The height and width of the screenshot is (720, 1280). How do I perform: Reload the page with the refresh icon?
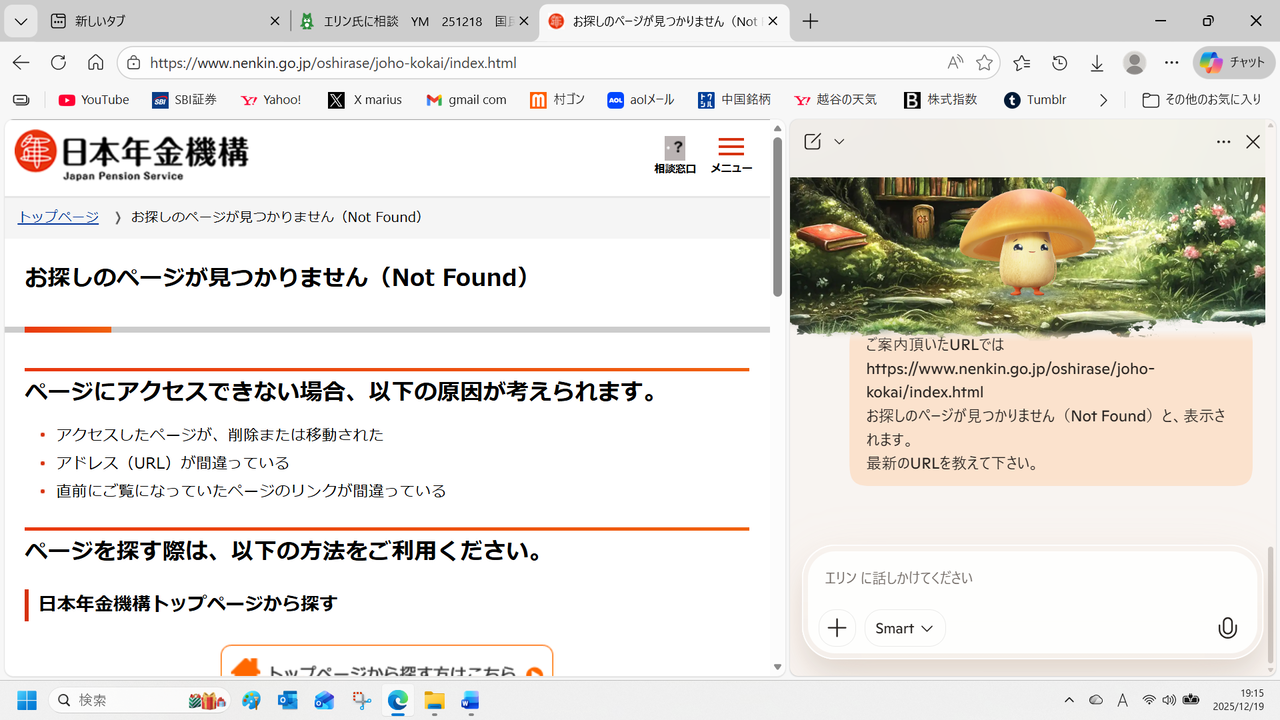[x=58, y=63]
